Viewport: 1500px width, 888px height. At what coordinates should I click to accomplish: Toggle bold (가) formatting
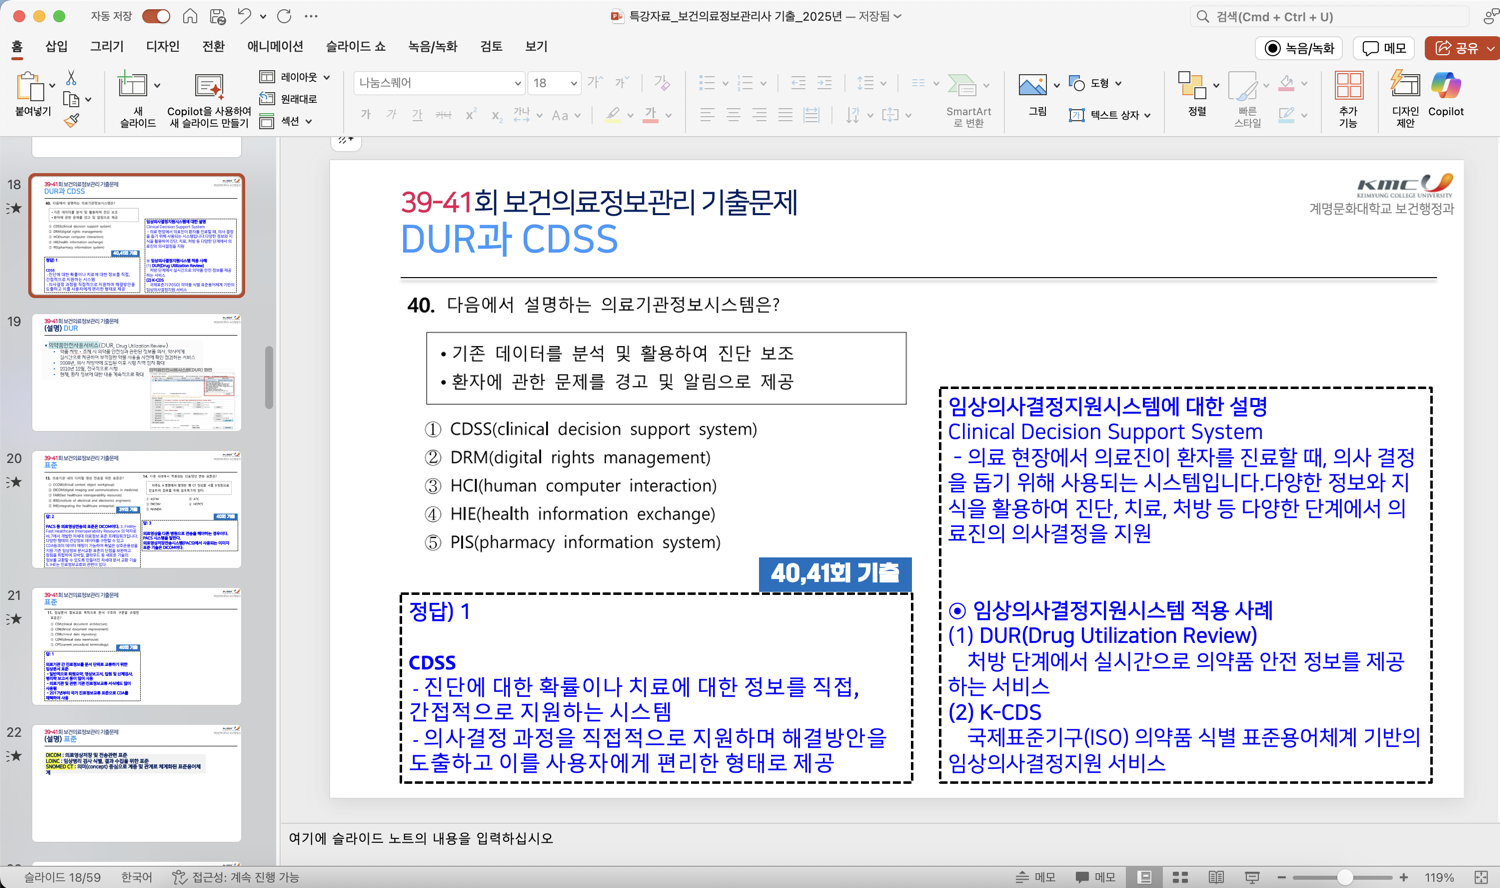366,115
